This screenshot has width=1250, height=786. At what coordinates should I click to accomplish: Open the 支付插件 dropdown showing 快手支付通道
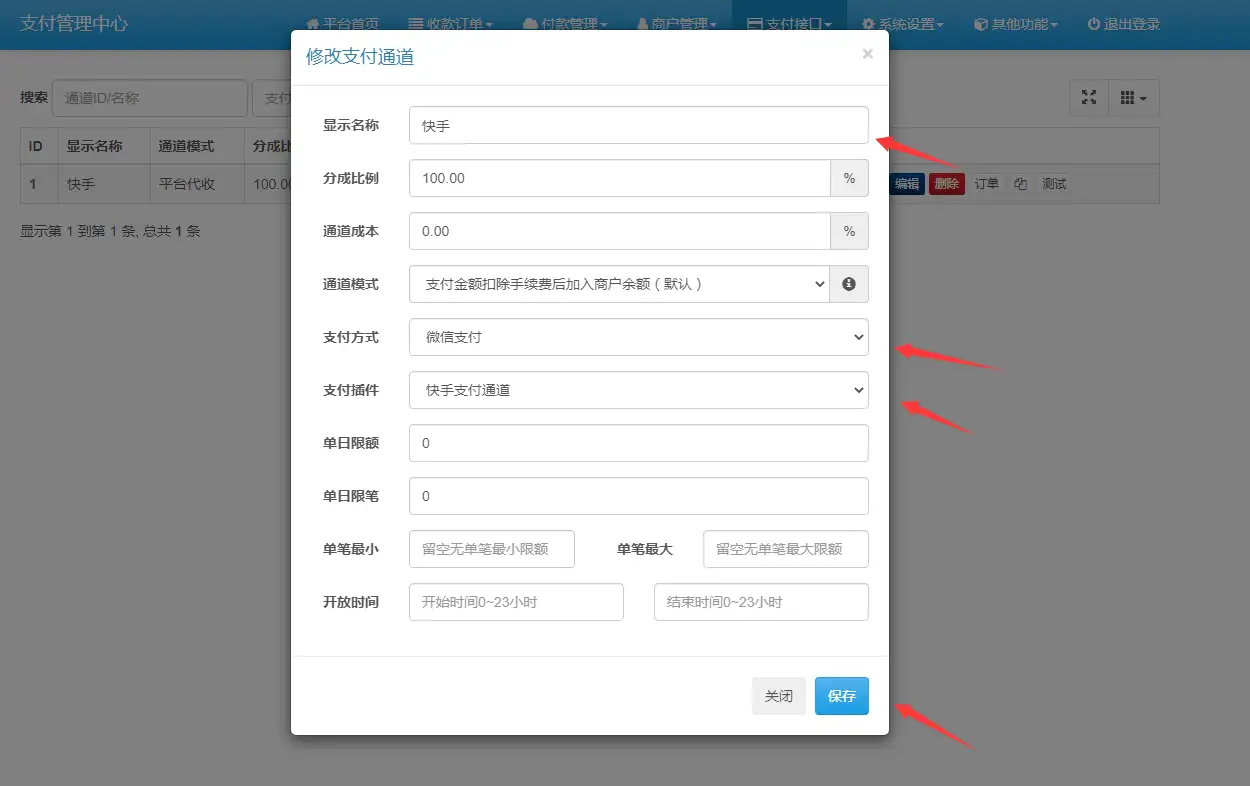638,390
